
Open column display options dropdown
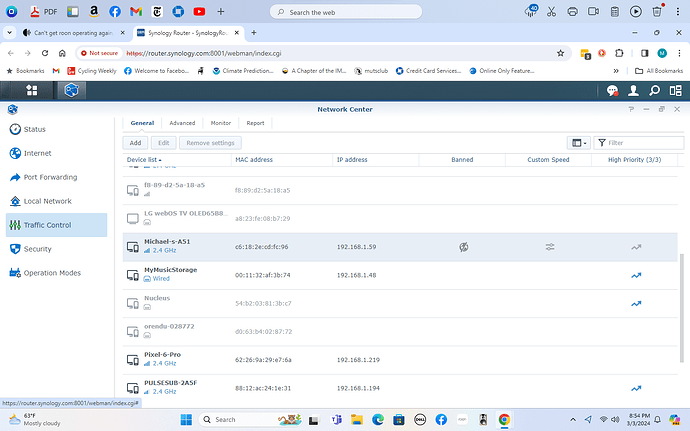[x=579, y=143]
